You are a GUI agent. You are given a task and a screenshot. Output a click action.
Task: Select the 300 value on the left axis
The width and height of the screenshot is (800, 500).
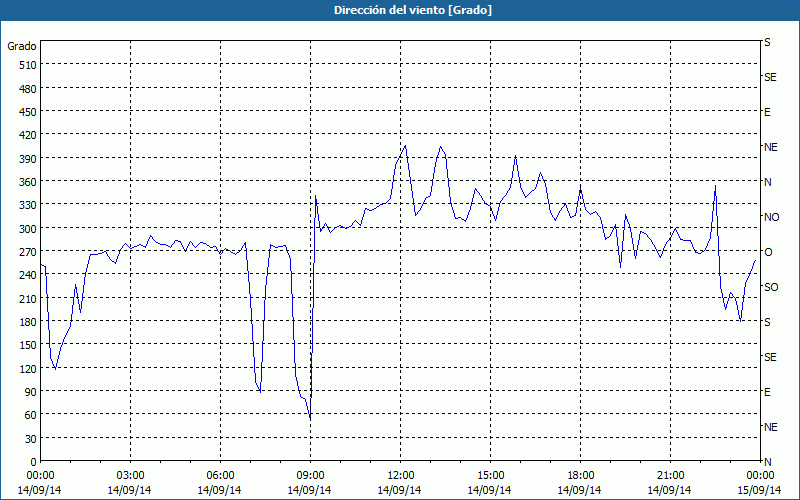(28, 229)
